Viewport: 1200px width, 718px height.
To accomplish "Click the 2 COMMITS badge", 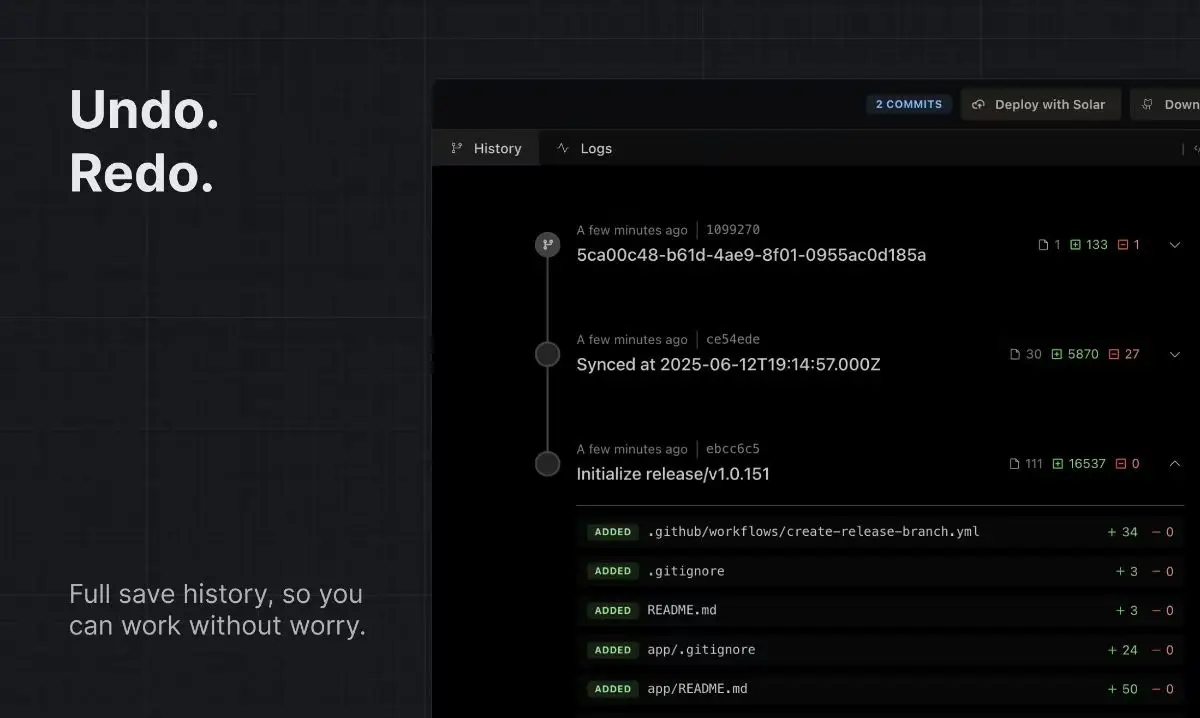I will (908, 104).
